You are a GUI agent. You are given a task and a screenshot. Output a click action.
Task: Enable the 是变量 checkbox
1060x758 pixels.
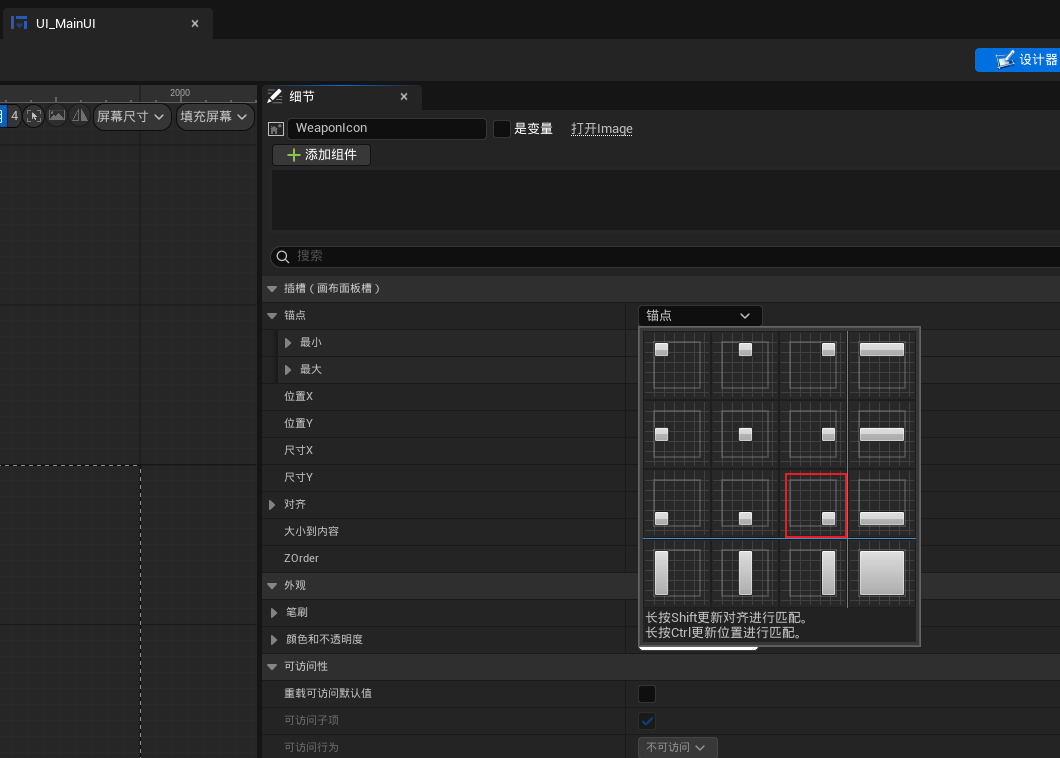pos(502,128)
